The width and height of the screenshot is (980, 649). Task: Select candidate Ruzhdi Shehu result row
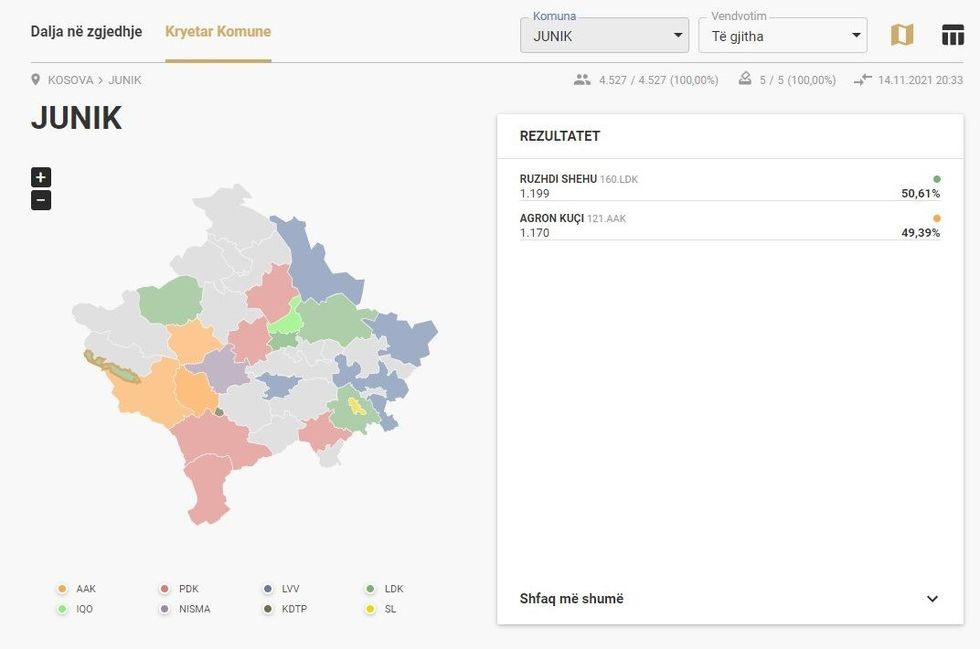[x=729, y=186]
